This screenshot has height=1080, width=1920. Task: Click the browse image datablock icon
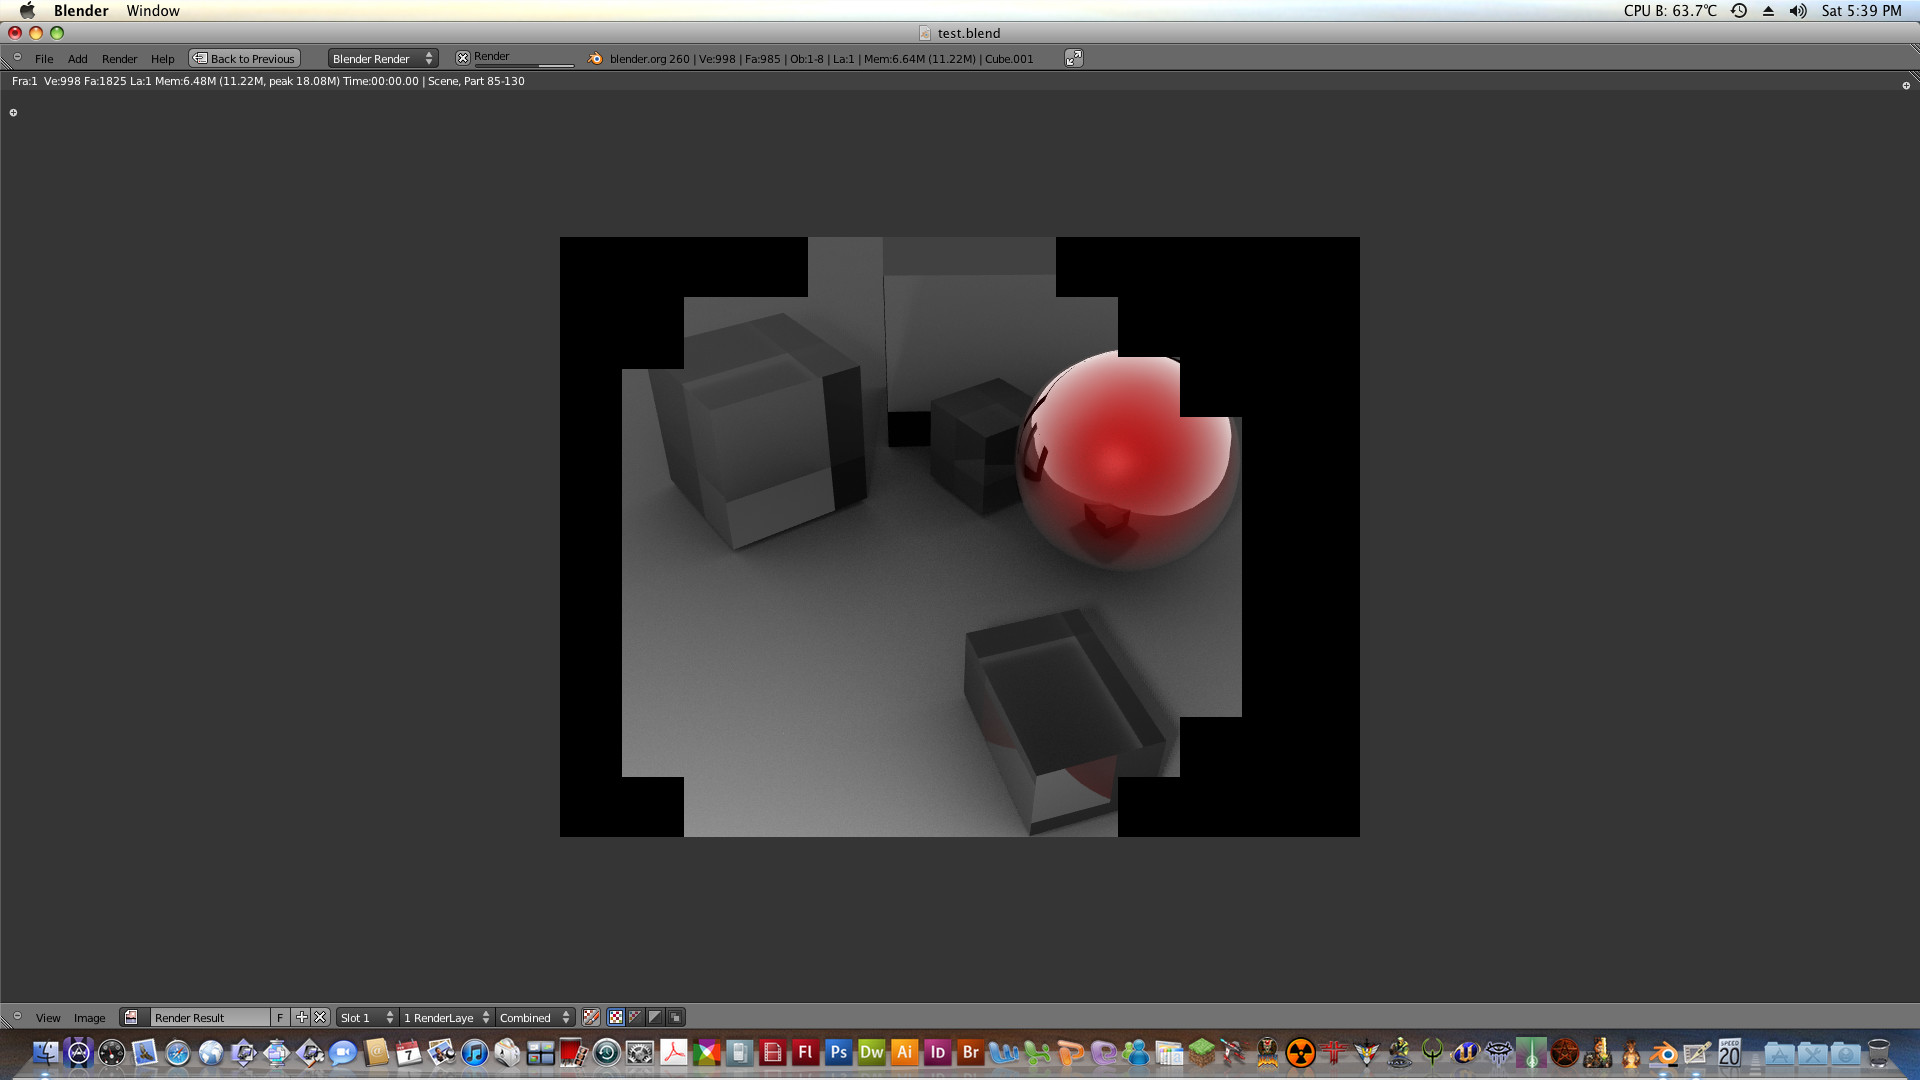tap(131, 1018)
